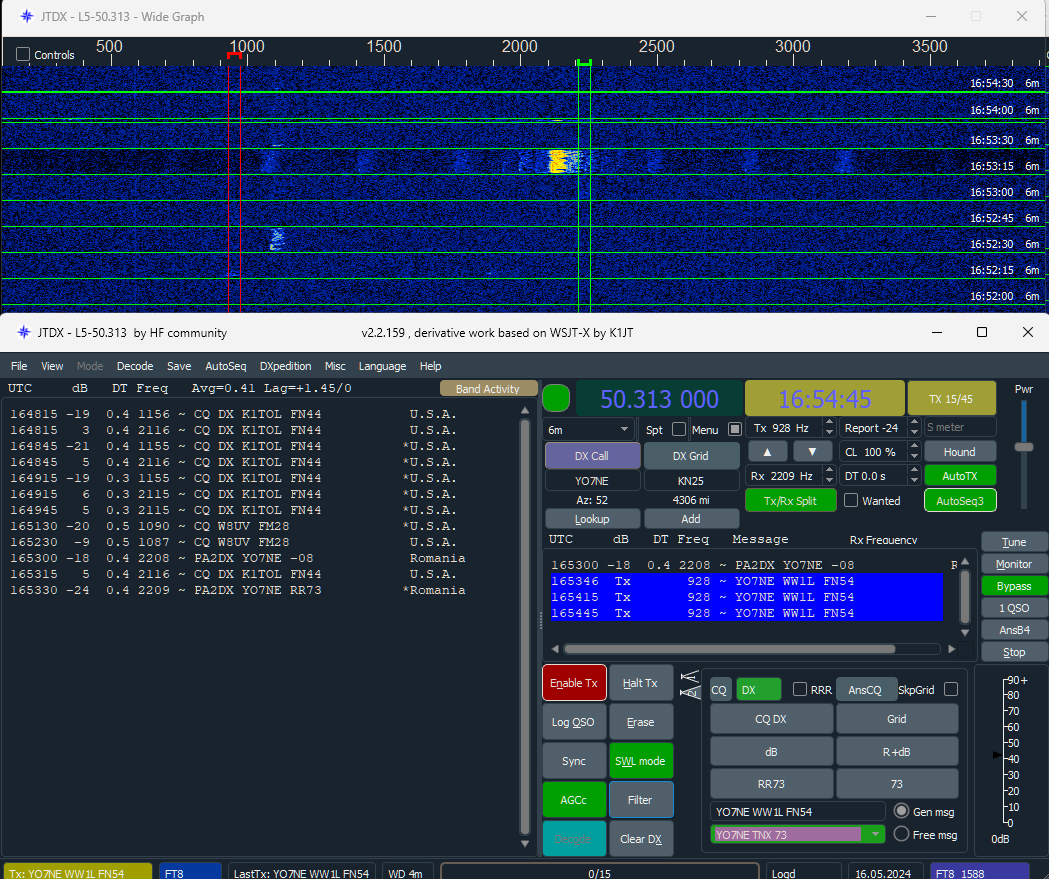Image resolution: width=1049 pixels, height=879 pixels.
Task: Click the Enable Tx button
Action: [574, 683]
